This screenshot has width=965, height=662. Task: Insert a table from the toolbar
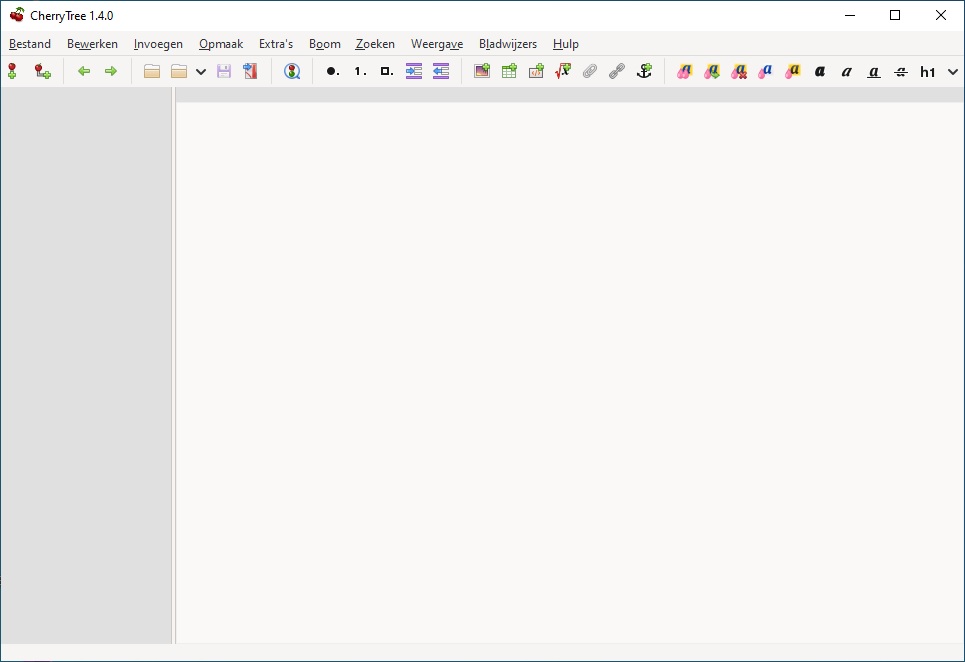coord(509,71)
